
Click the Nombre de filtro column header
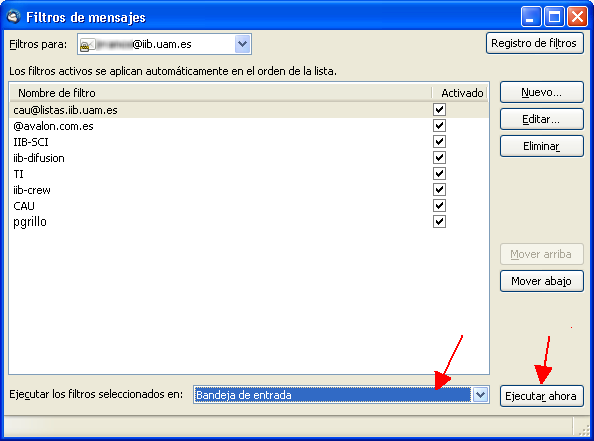220,93
